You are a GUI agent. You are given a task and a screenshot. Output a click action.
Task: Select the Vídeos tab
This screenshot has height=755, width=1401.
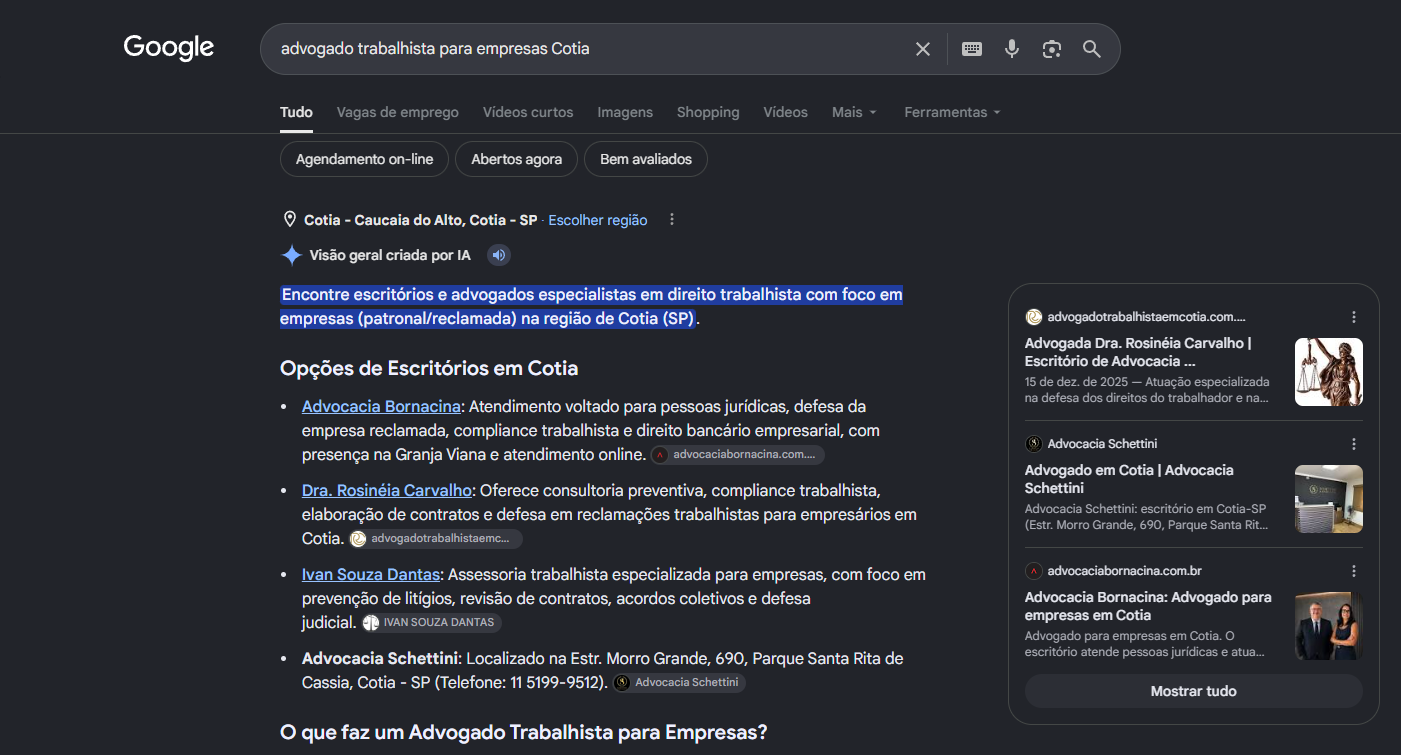pyautogui.click(x=786, y=112)
